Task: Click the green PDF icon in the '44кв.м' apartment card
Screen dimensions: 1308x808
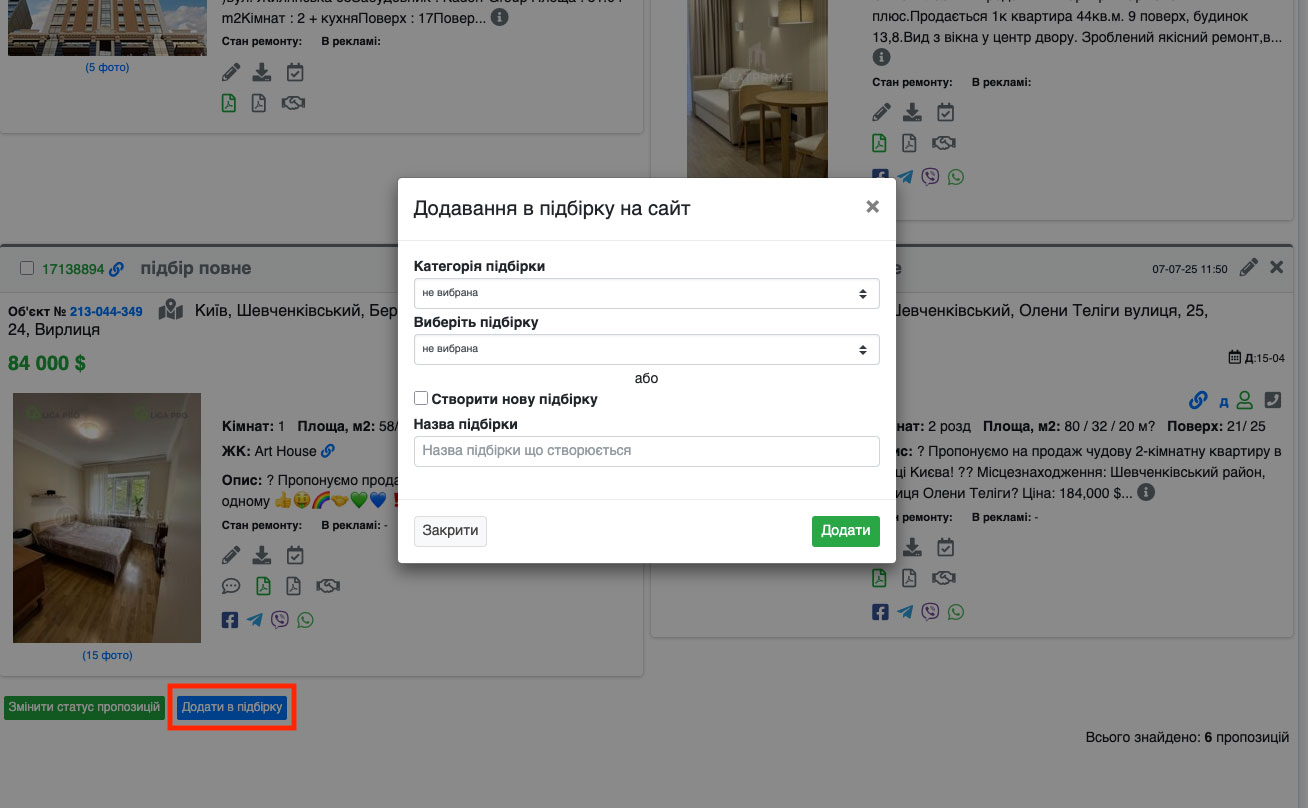Action: [x=879, y=143]
